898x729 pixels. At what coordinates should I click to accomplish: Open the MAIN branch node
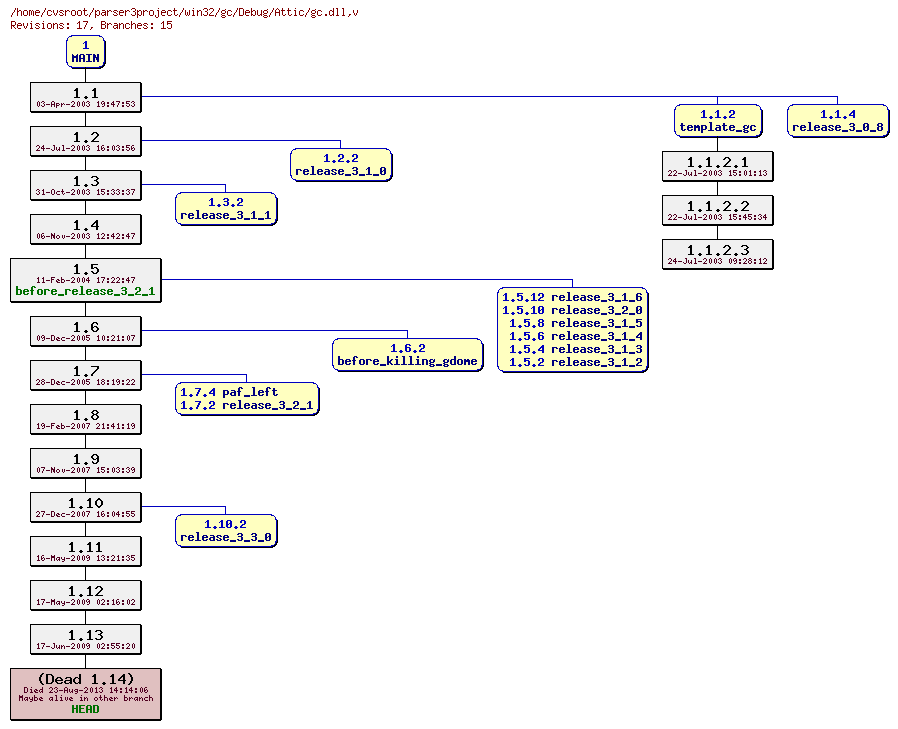pyautogui.click(x=85, y=52)
